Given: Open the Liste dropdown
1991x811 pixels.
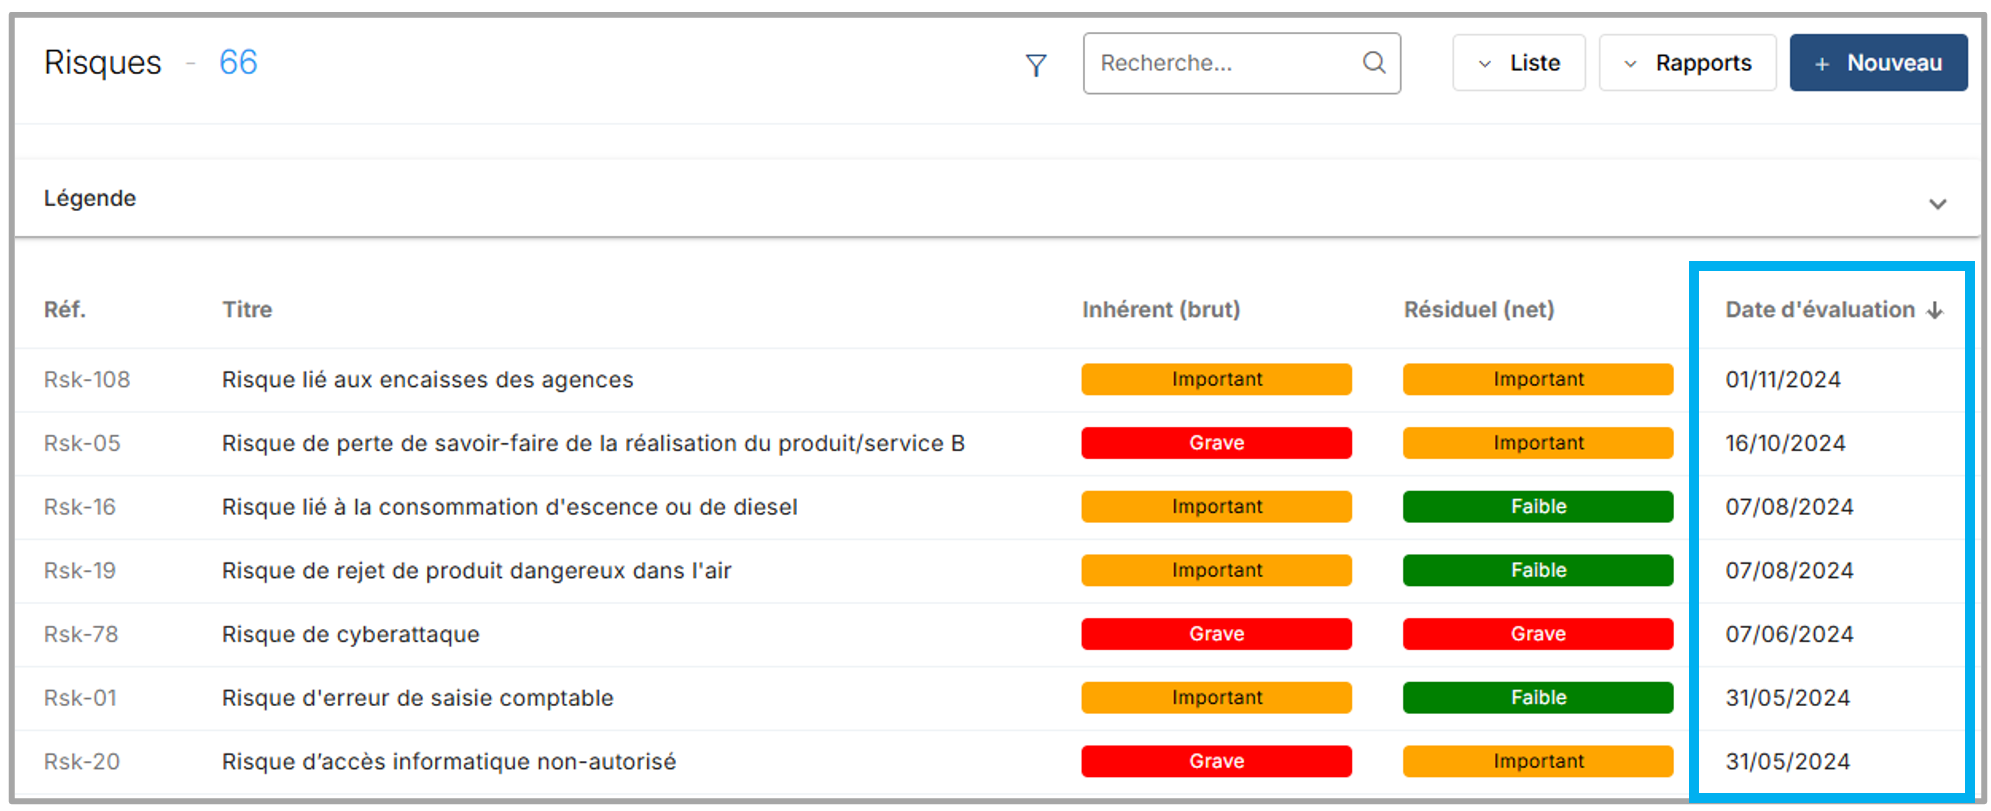Looking at the screenshot, I should (x=1518, y=63).
